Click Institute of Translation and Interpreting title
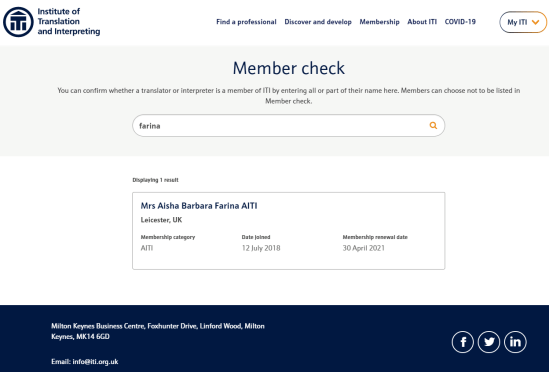549x372 pixels. (x=69, y=21)
